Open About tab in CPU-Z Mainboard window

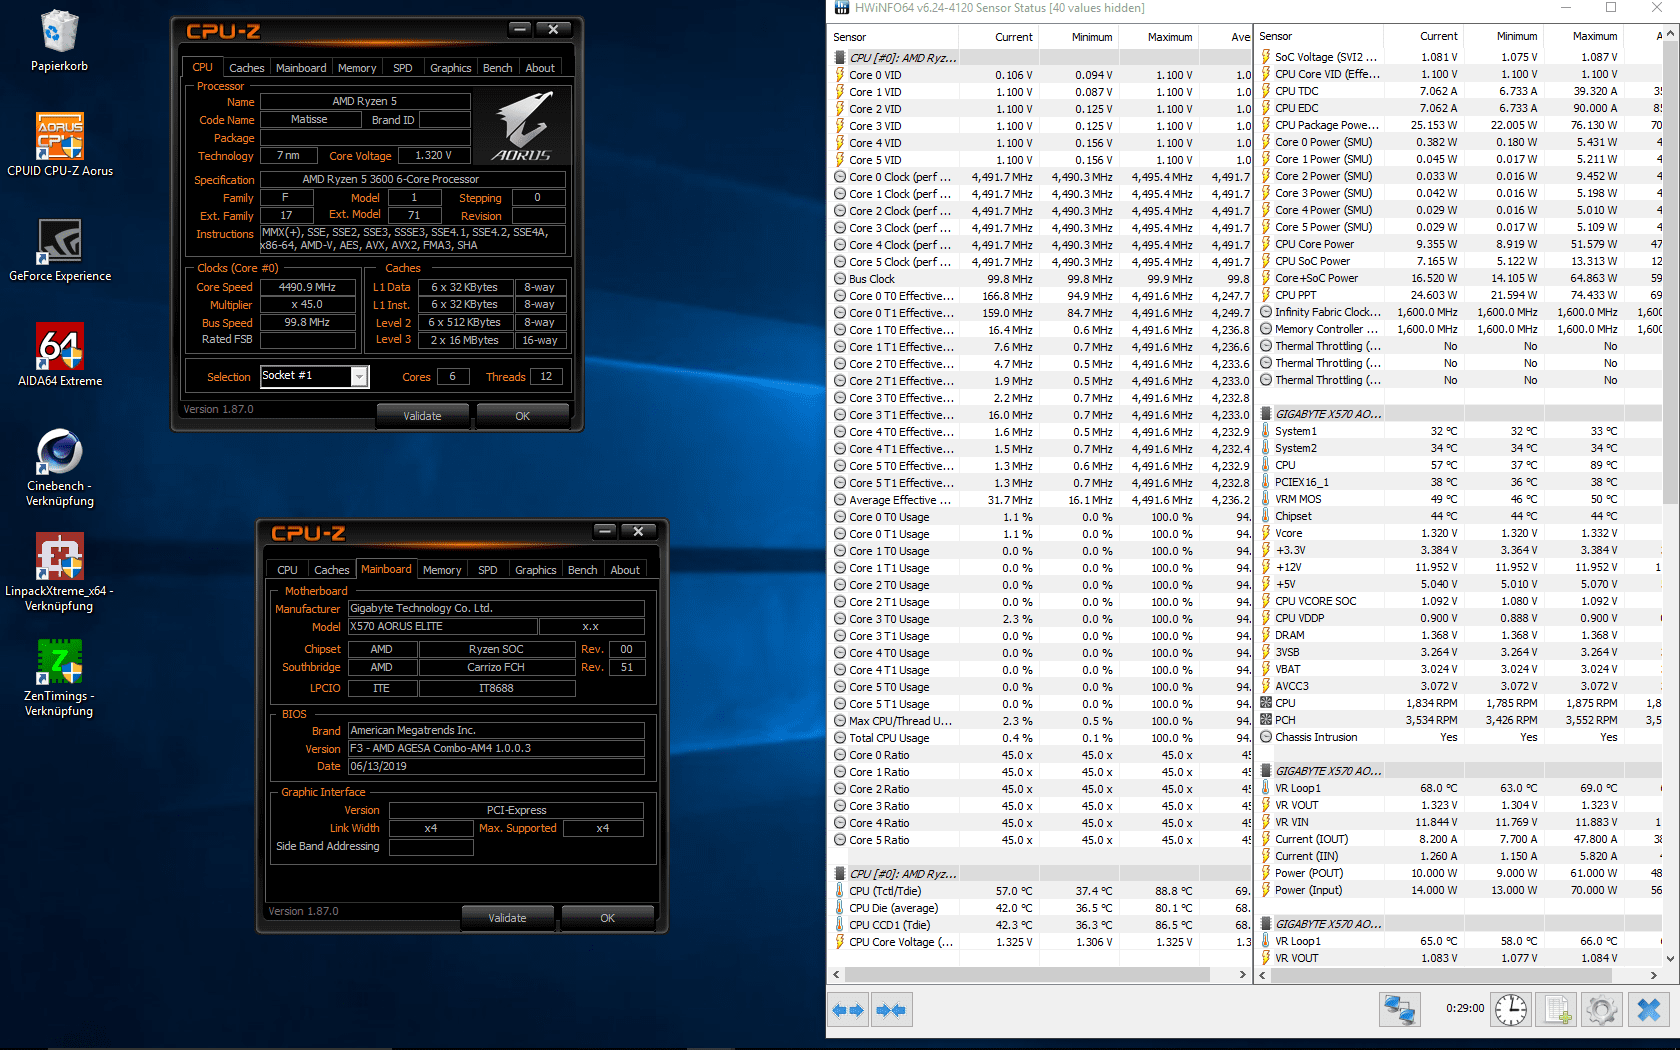[625, 570]
